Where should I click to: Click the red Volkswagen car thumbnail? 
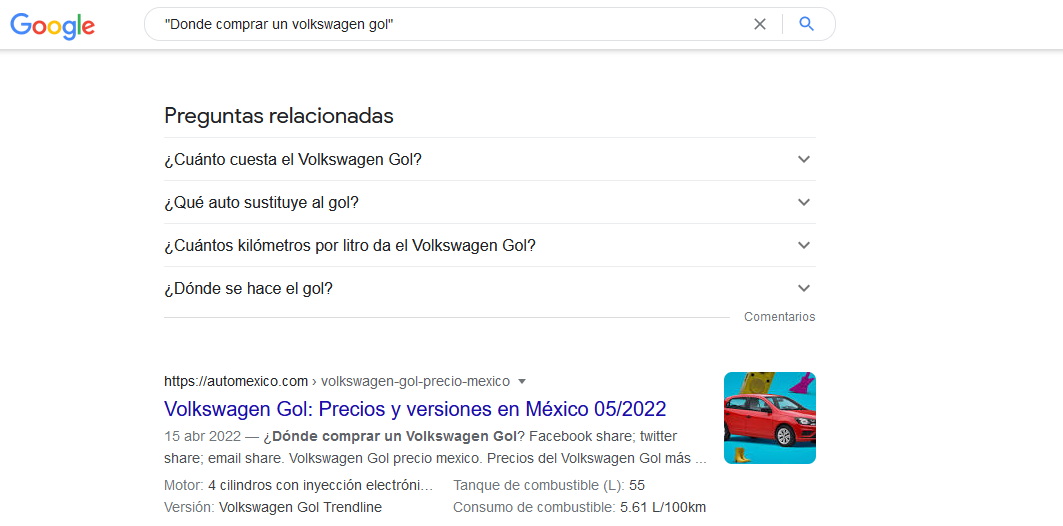(769, 418)
